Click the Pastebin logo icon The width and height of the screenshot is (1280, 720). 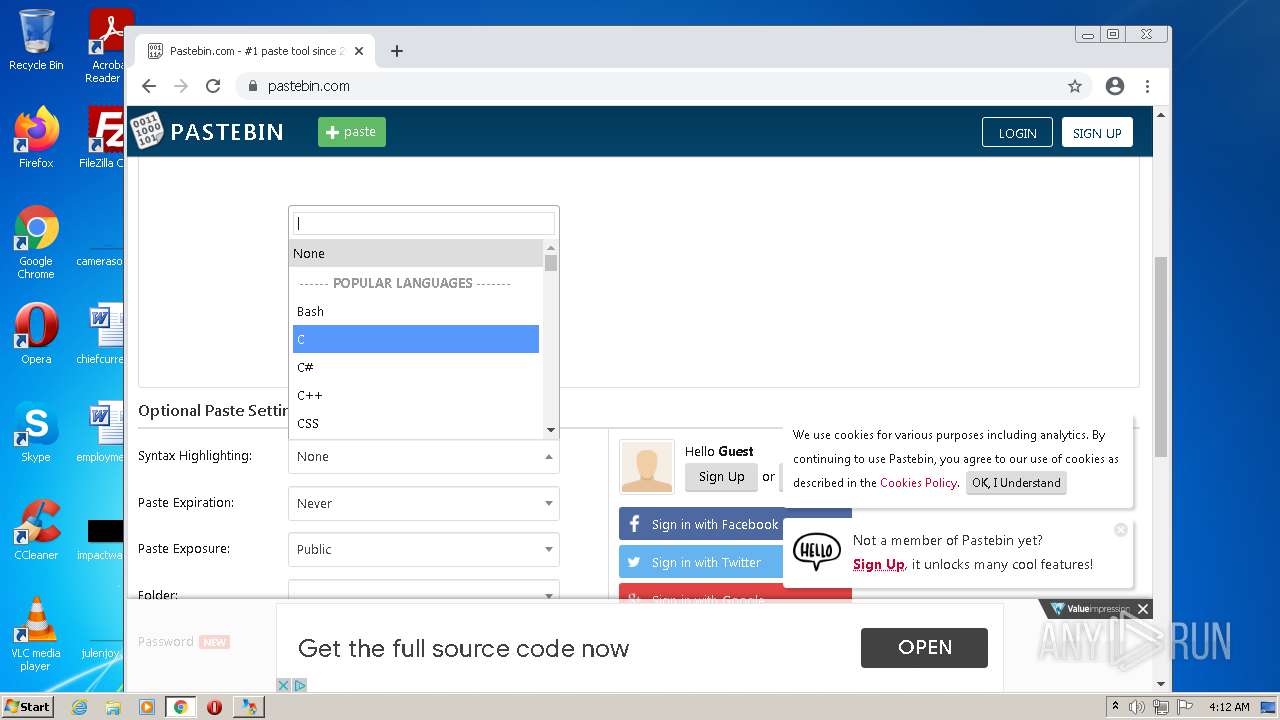tap(147, 131)
